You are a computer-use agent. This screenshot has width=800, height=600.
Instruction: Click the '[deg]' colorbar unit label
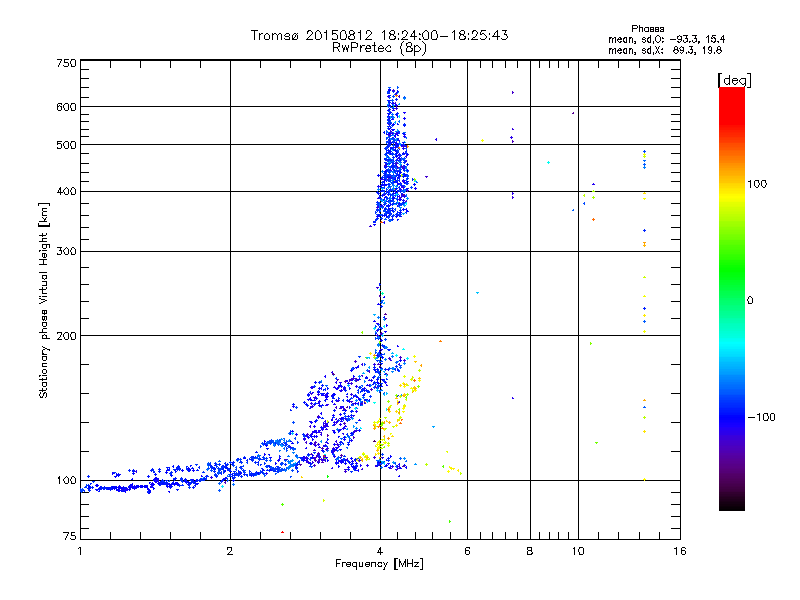[734, 80]
